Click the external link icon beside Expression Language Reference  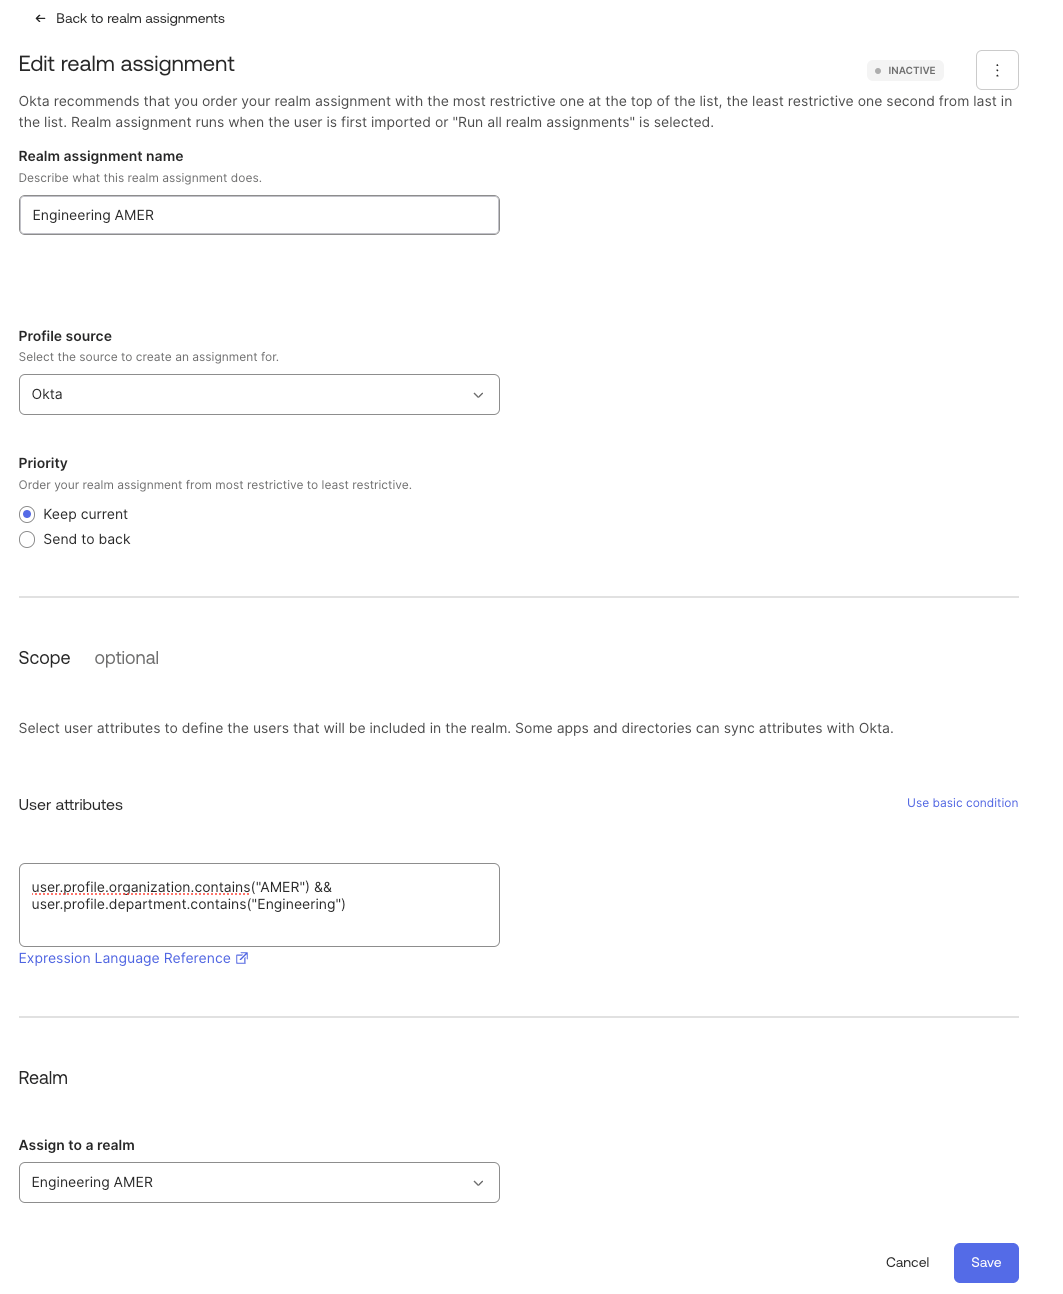[x=241, y=958]
